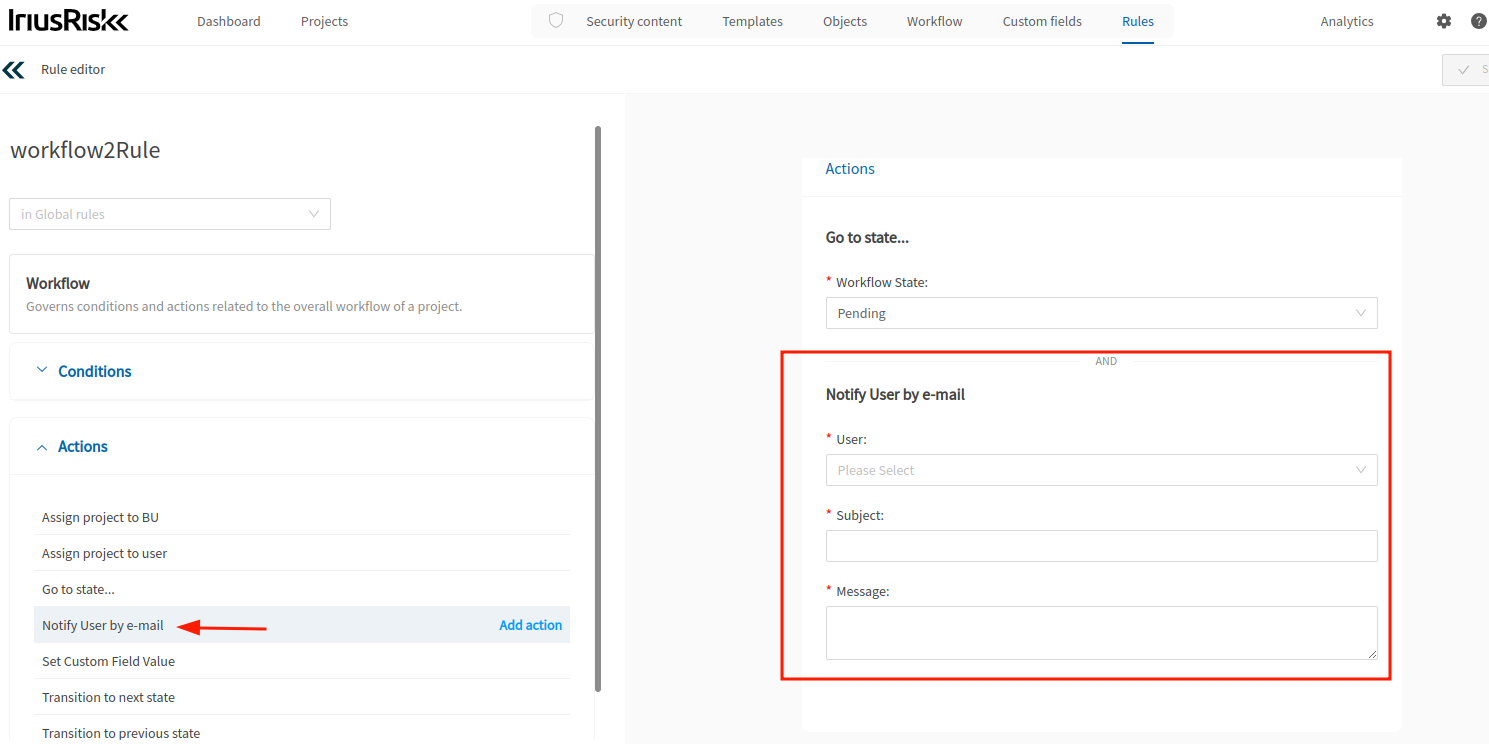Go to Projects
Viewport: 1489px width, 744px height.
325,21
